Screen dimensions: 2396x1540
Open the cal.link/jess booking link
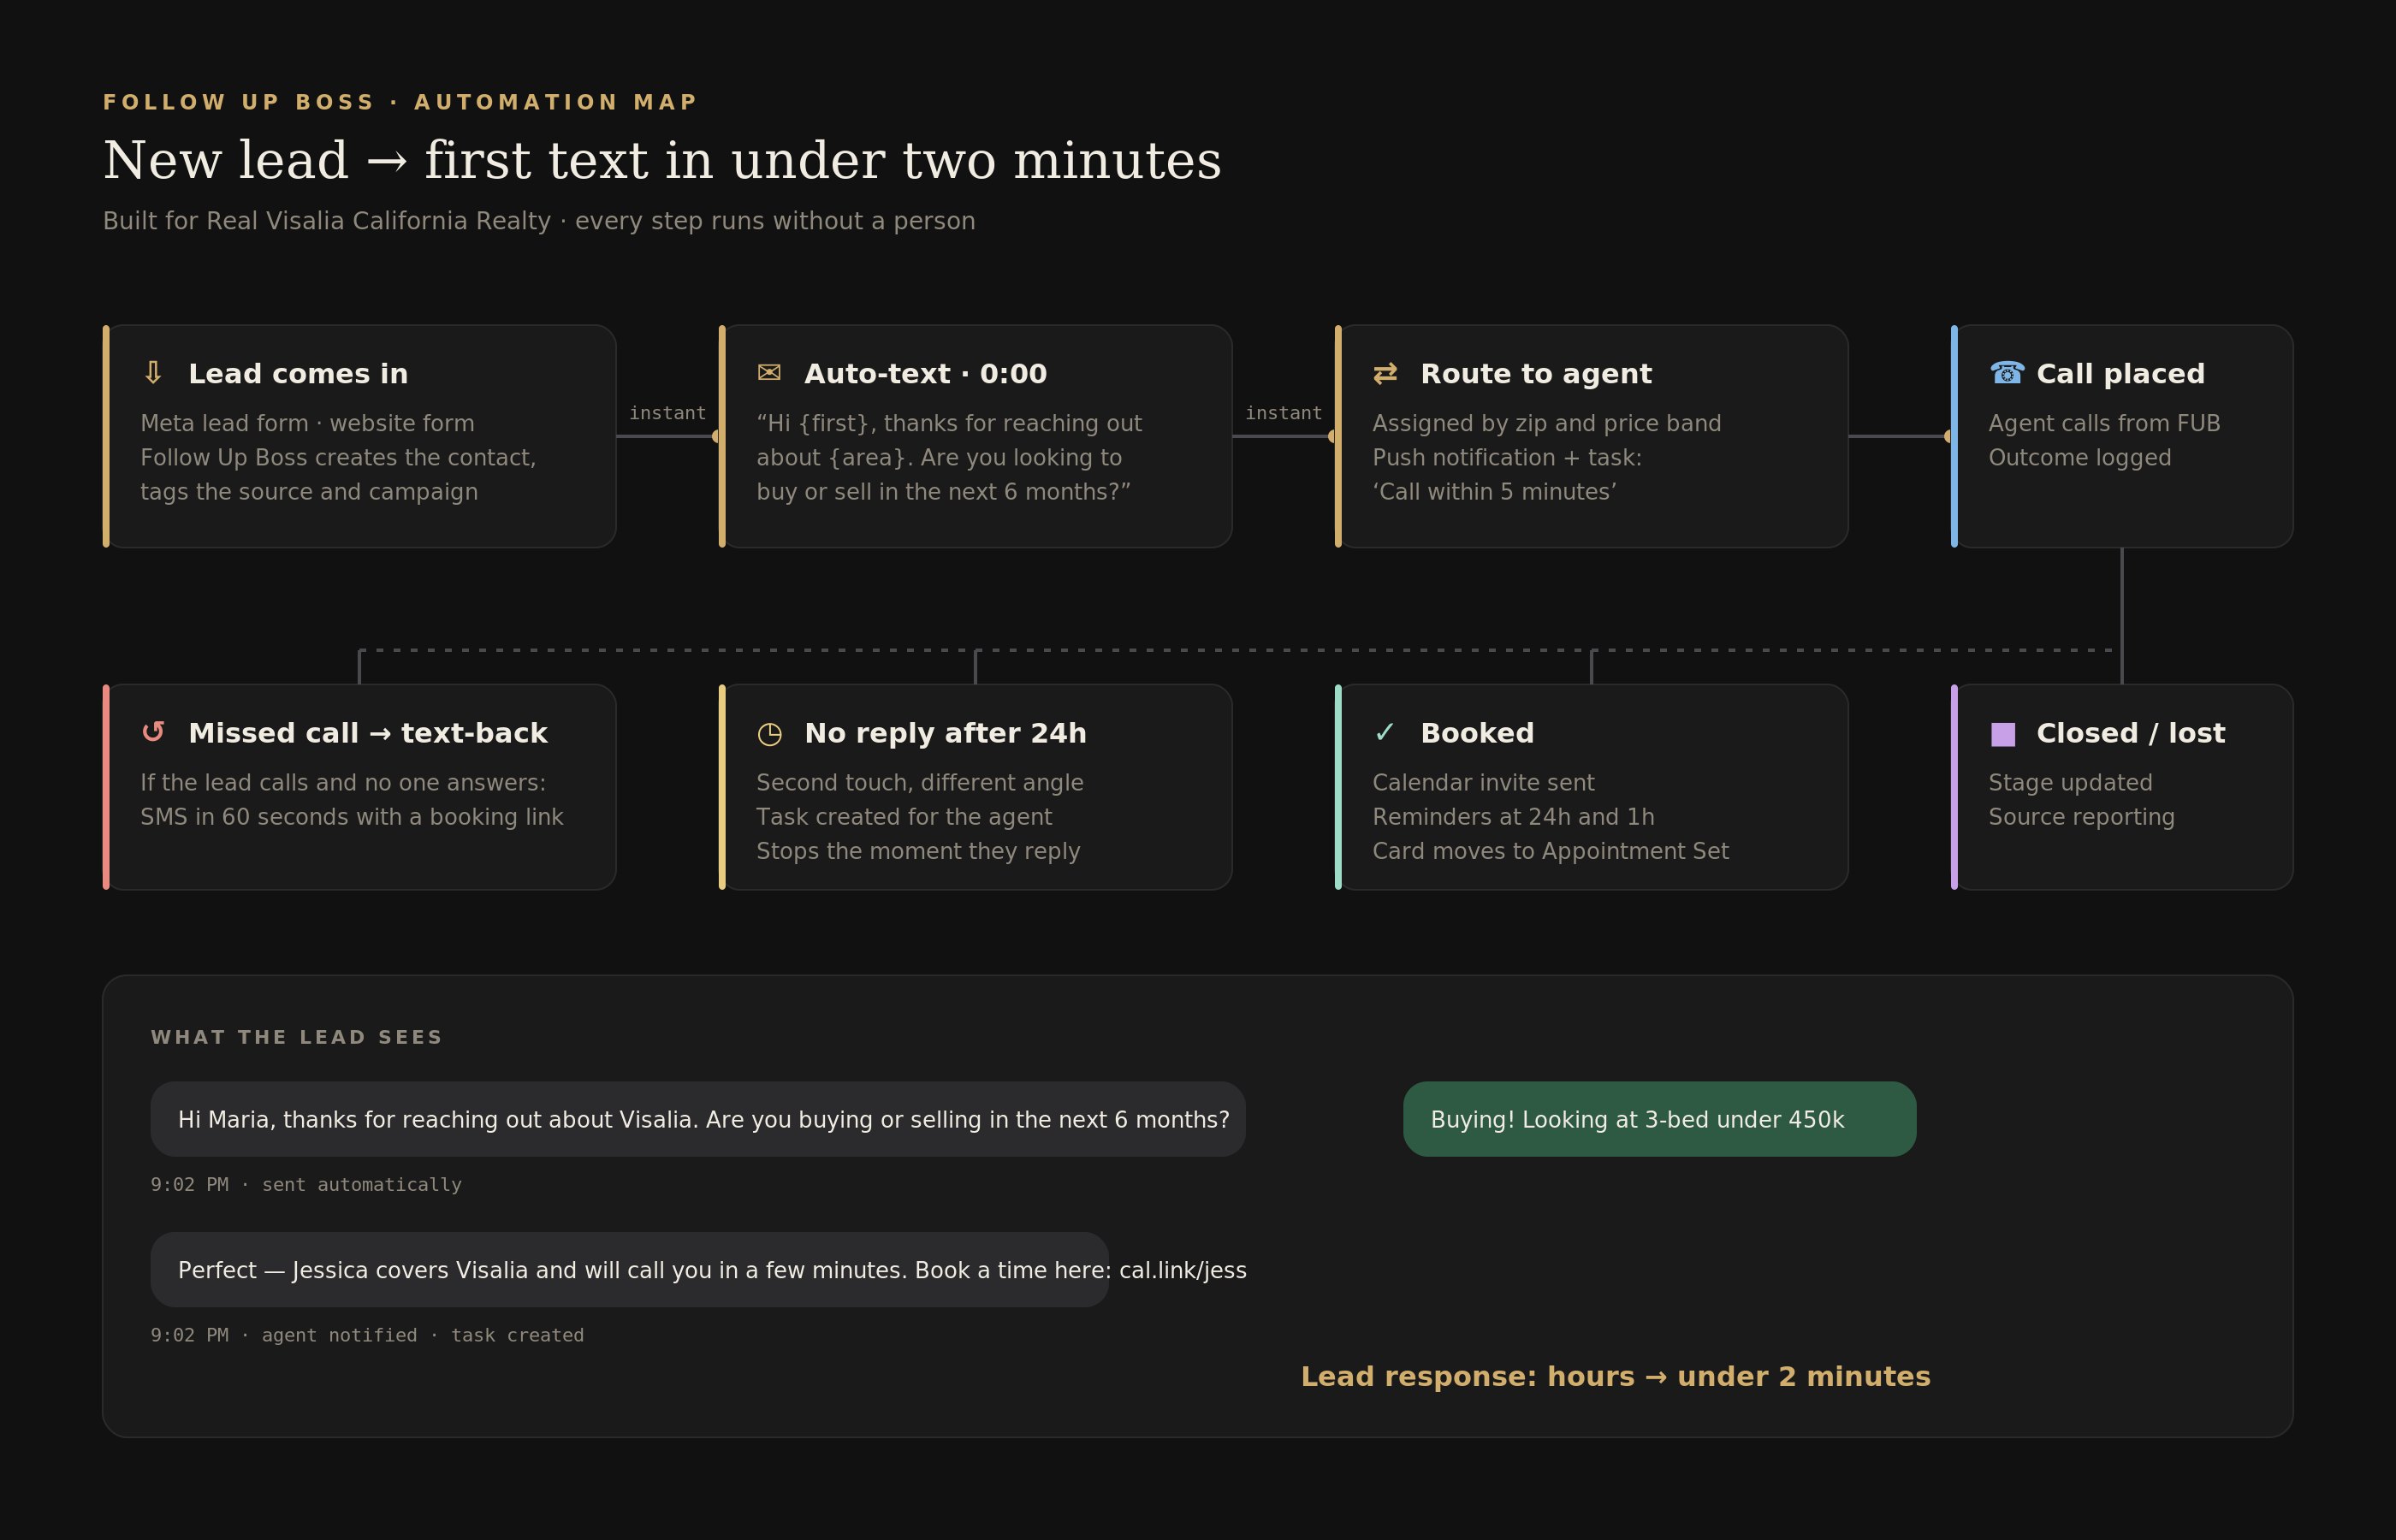pos(1183,1270)
